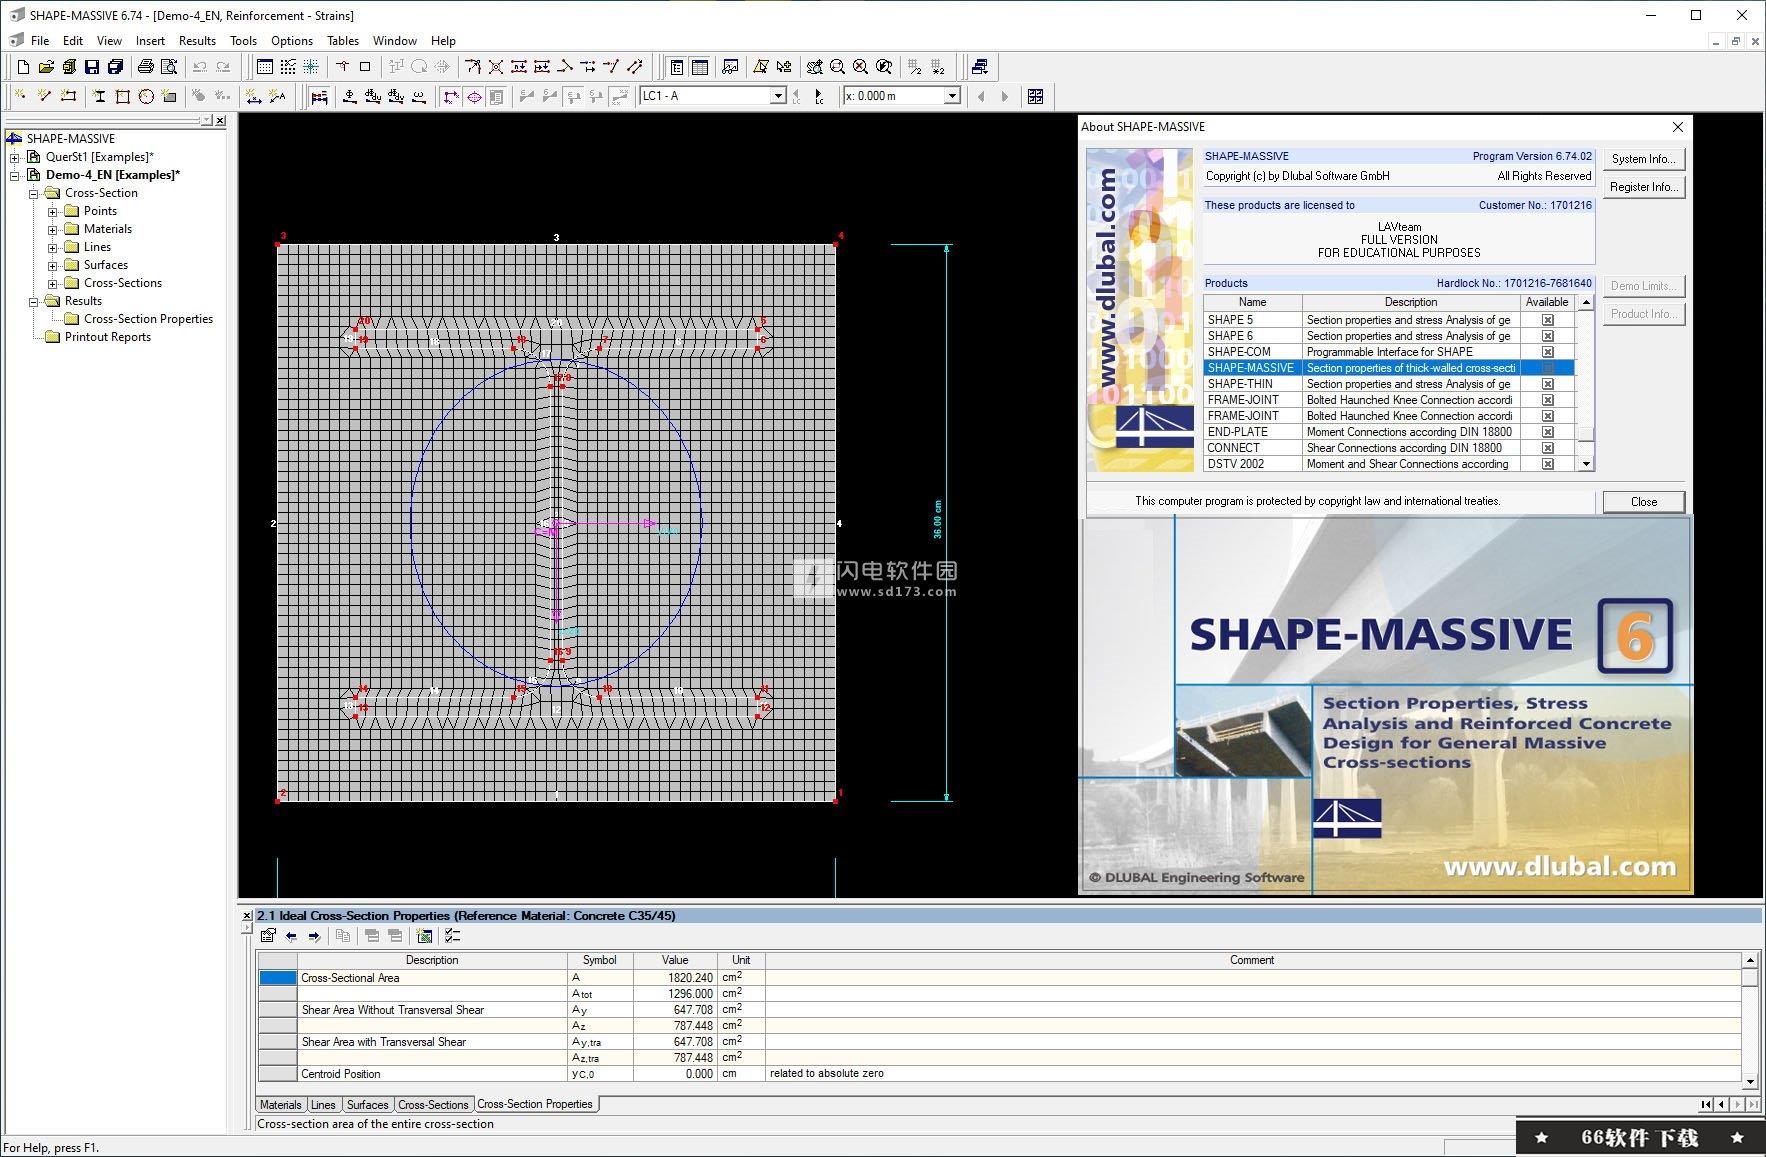Screen dimensions: 1766x1157
Task: Click the zoom-all magnifier with red X
Action: [860, 67]
